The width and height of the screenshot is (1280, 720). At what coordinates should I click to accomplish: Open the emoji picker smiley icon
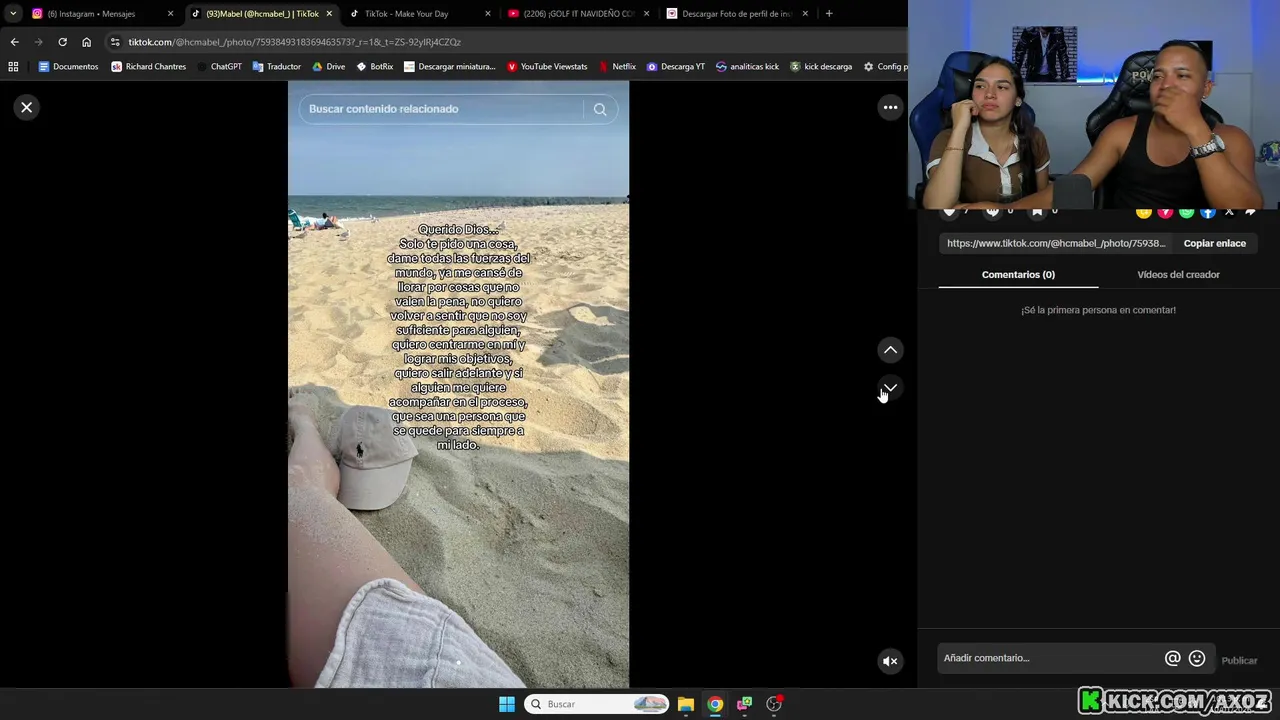coord(1196,658)
